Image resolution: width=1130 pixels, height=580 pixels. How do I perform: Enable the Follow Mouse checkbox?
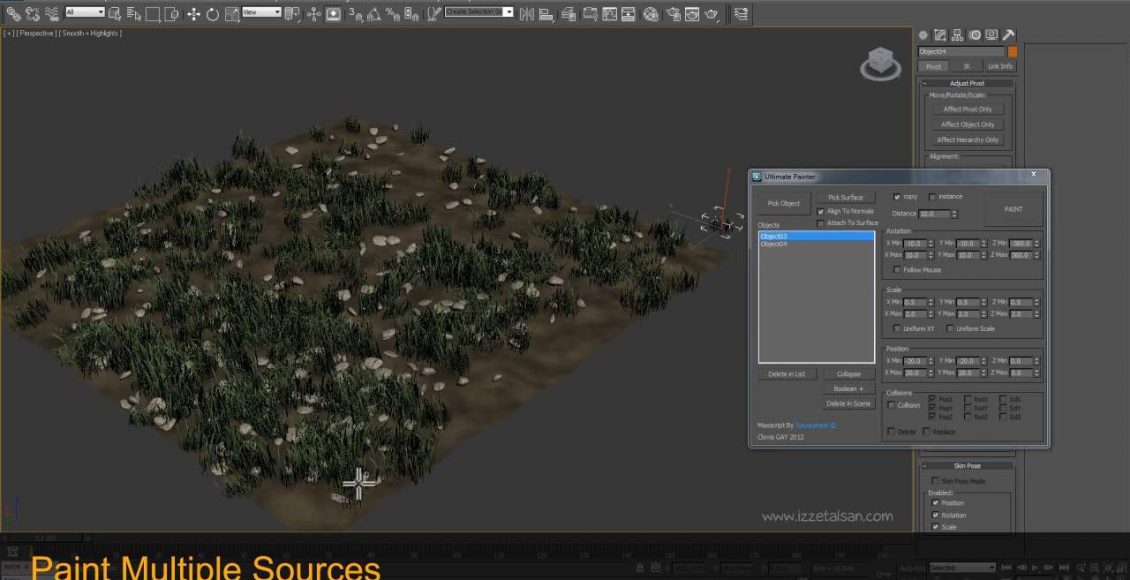[x=896, y=269]
